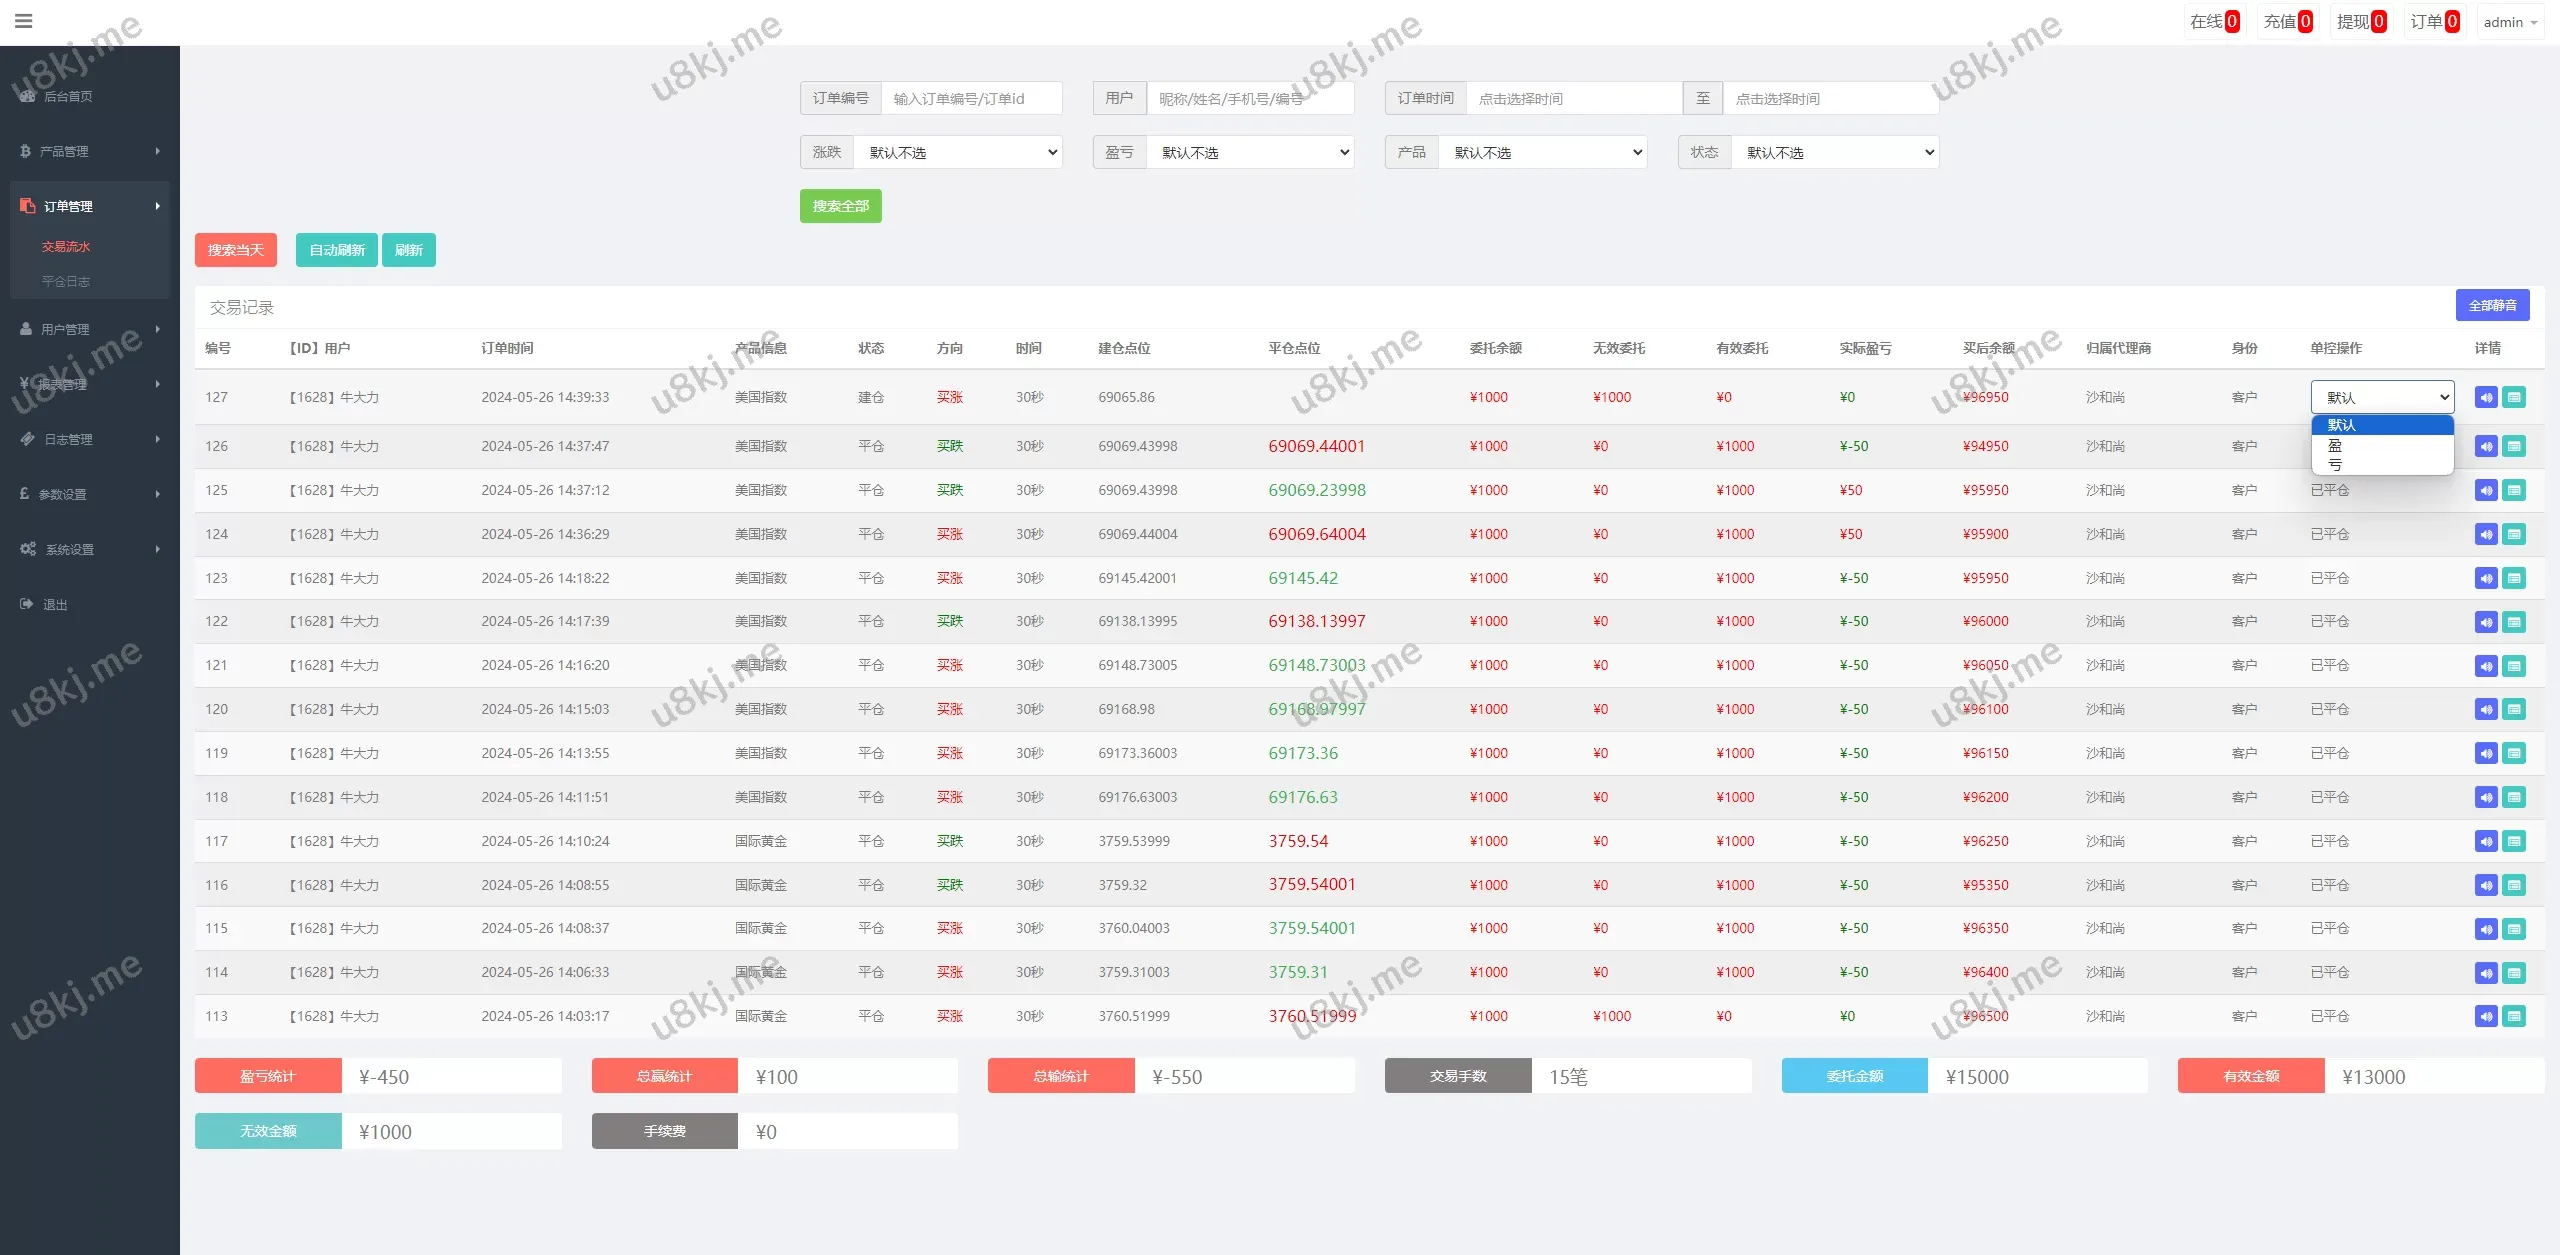
Task: Mute the sound for order 123
Action: click(2486, 579)
